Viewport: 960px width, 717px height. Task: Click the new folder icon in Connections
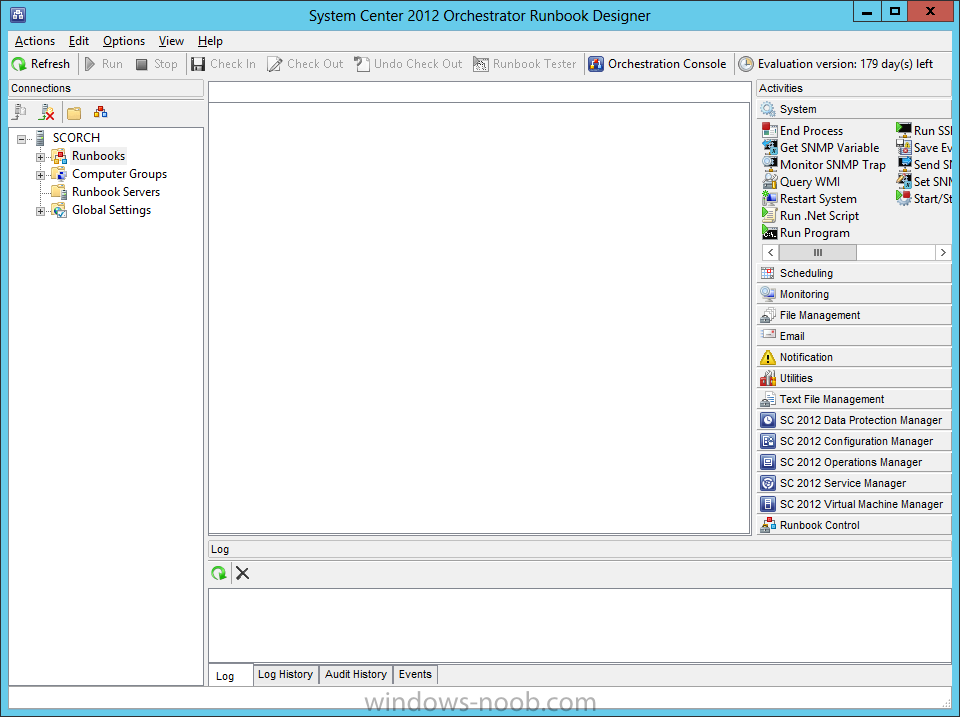click(x=74, y=113)
